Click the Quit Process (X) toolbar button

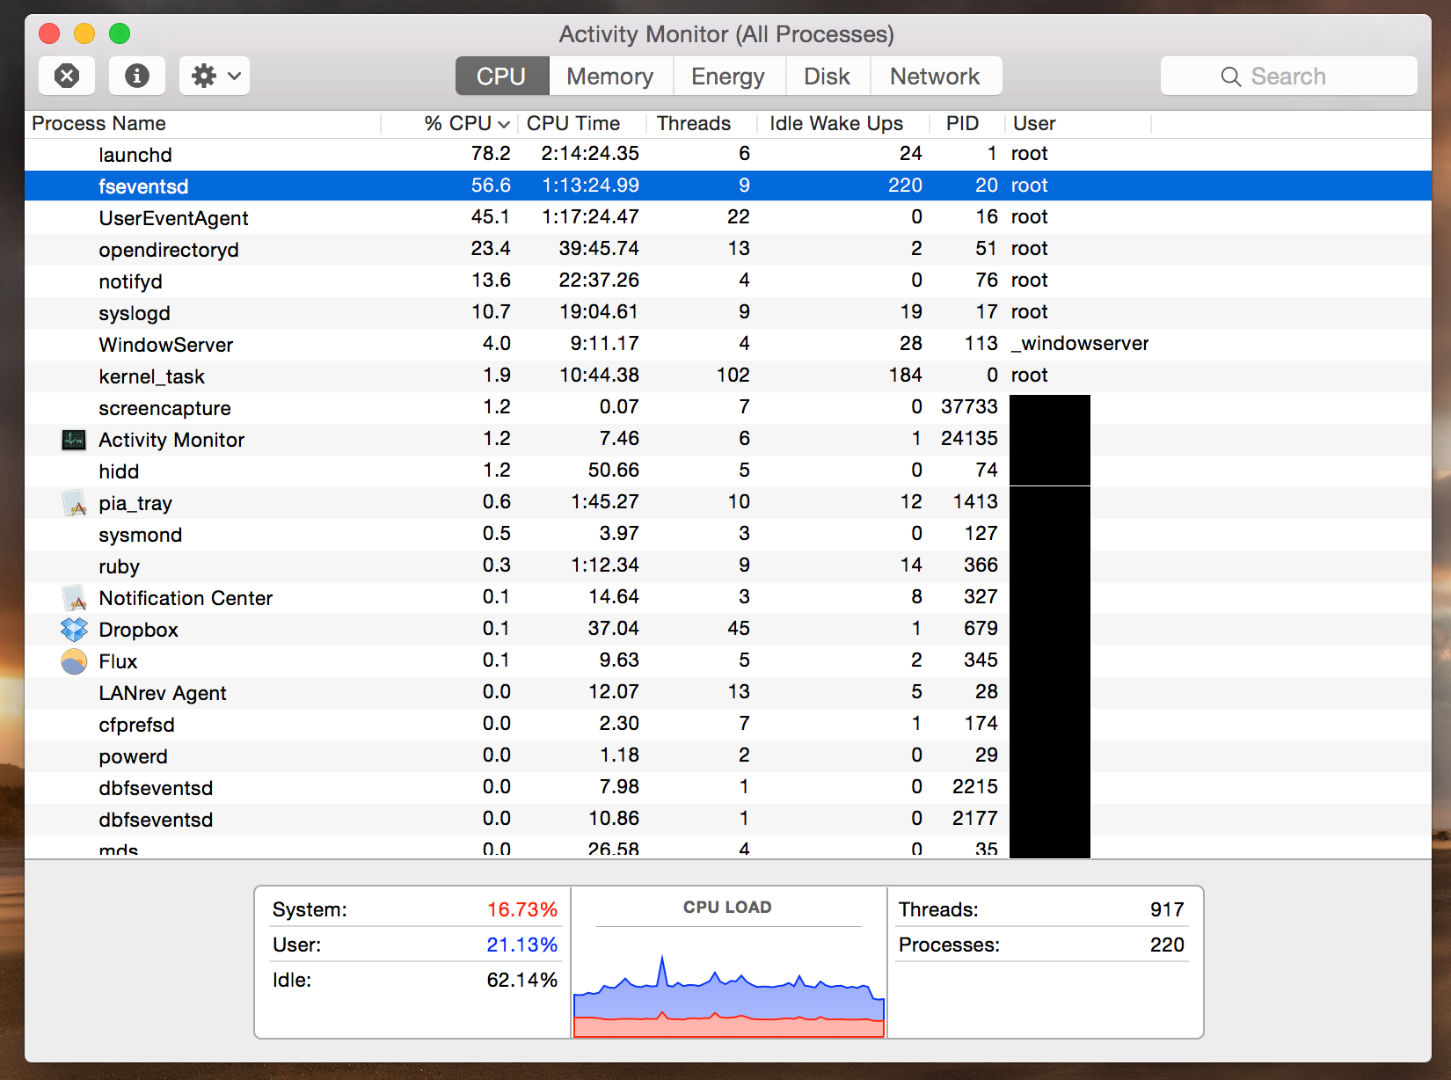click(67, 76)
